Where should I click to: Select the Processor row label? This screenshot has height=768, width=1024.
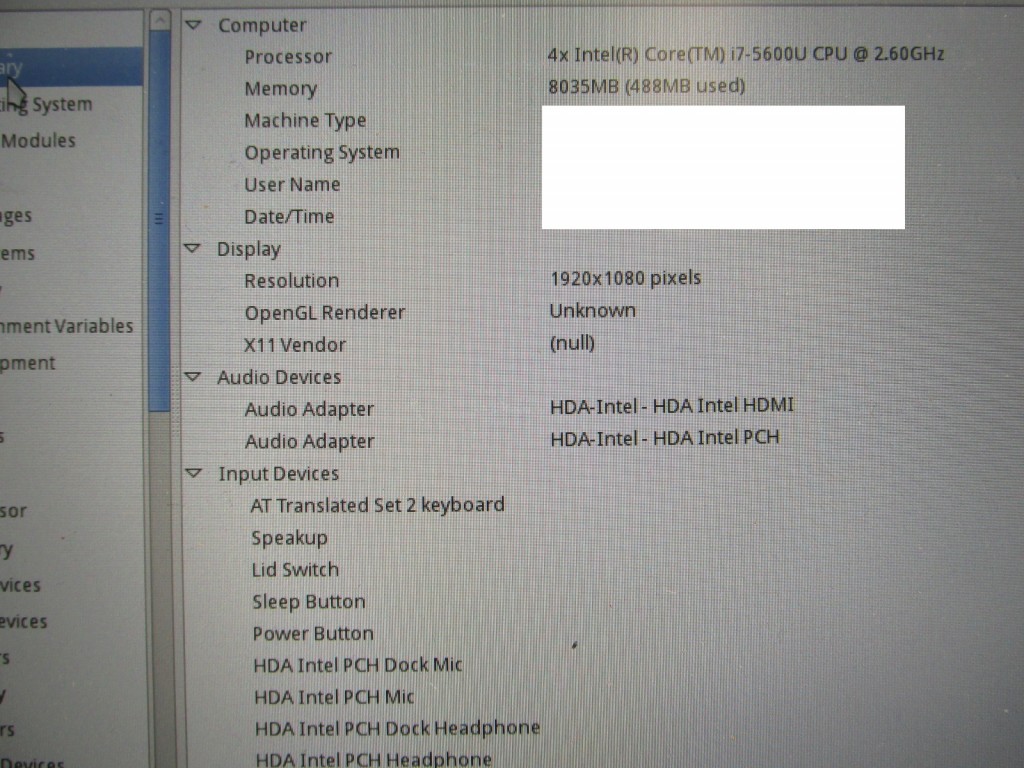pos(288,57)
